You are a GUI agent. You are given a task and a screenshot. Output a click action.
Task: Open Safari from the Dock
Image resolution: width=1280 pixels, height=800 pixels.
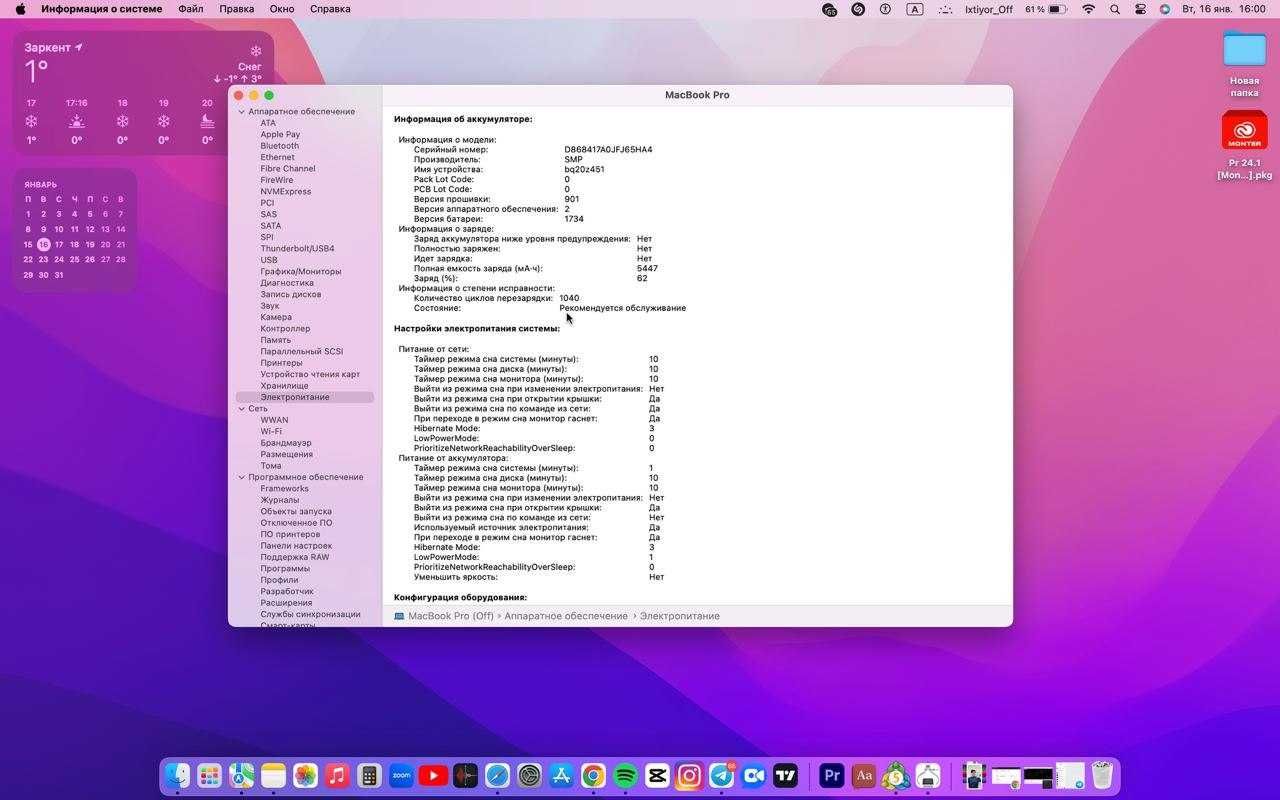click(x=497, y=775)
